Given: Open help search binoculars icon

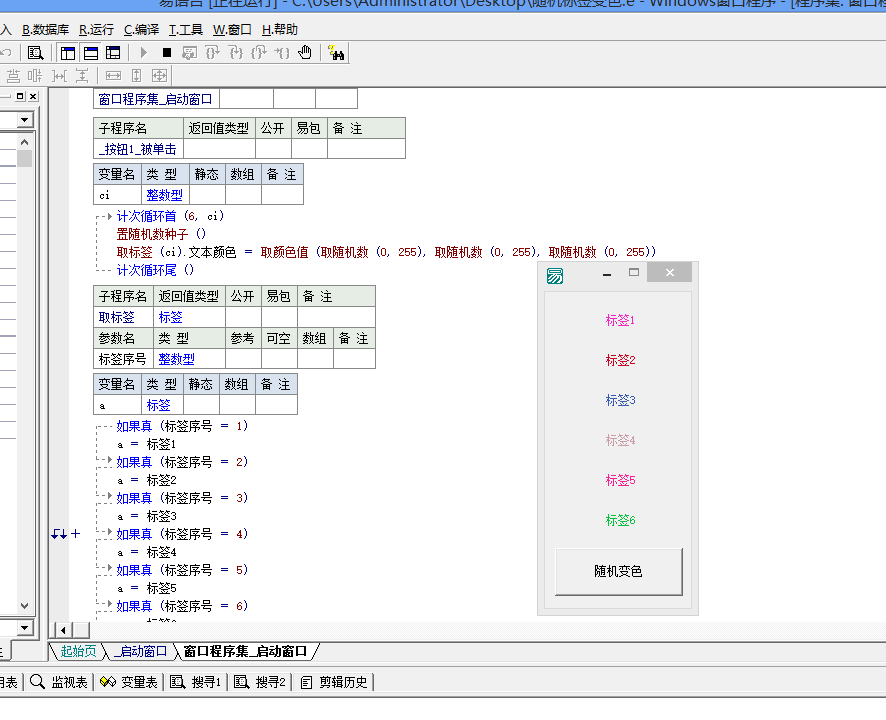Looking at the screenshot, I should [x=336, y=53].
